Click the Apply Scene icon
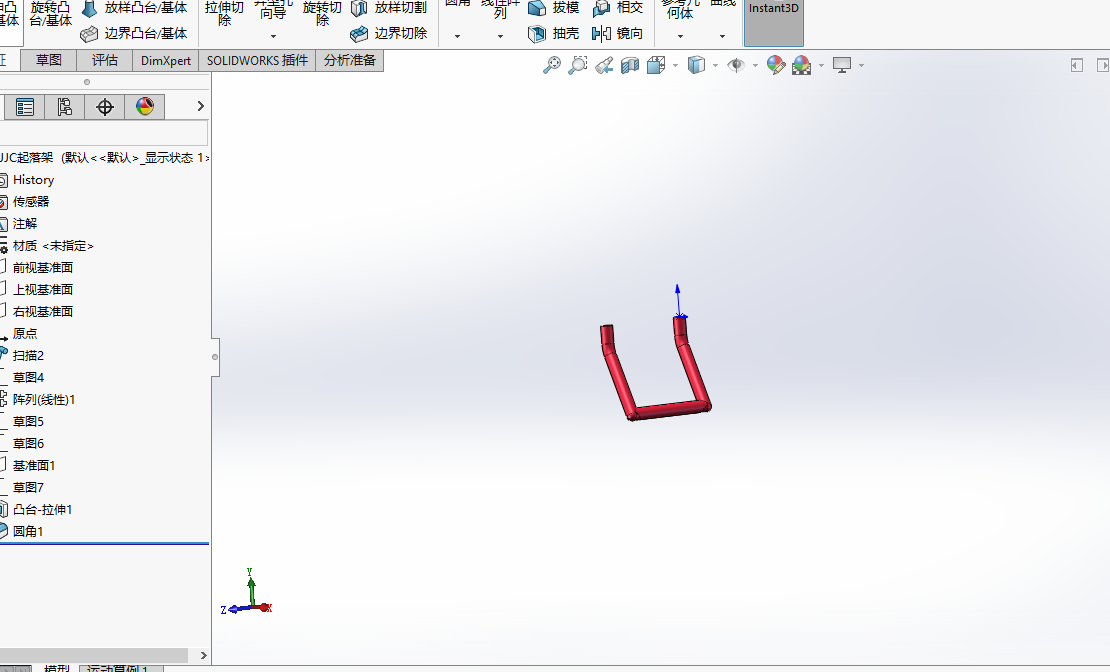The image size is (1110, 672). click(x=801, y=65)
